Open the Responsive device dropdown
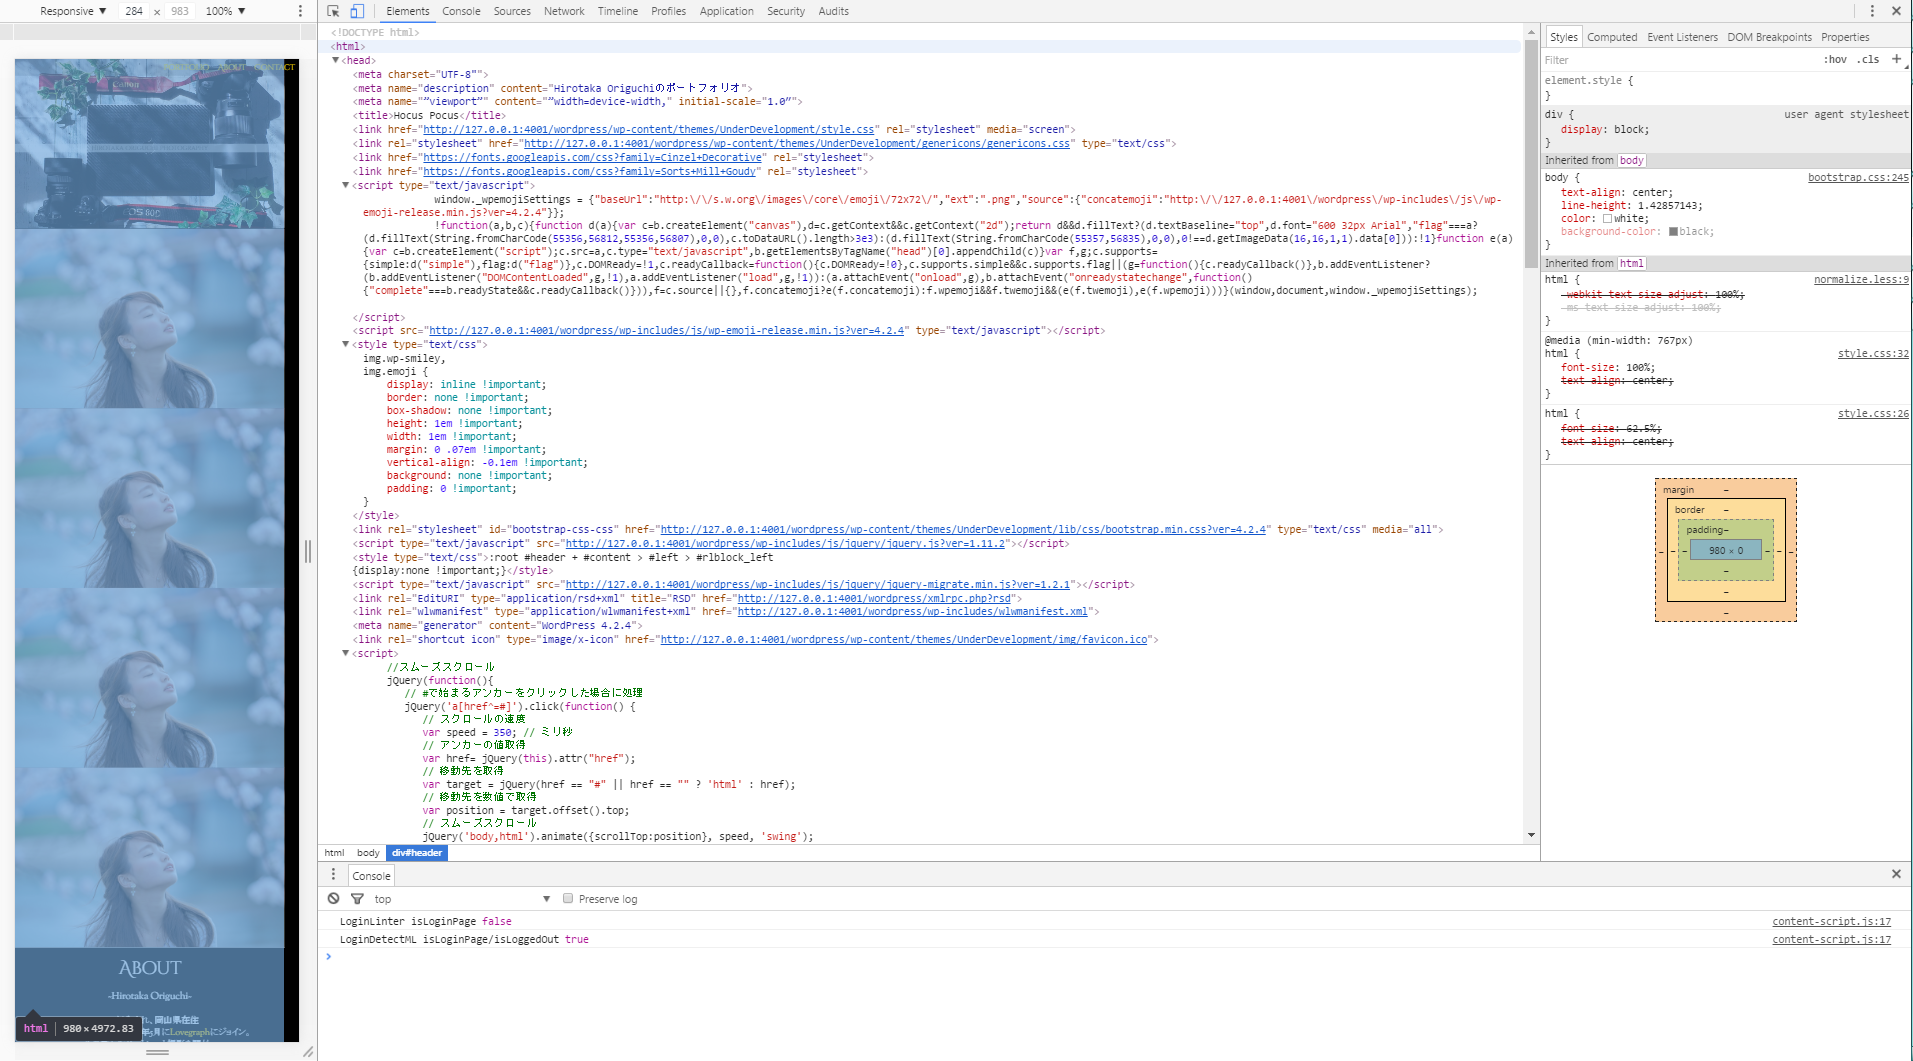 (x=73, y=11)
